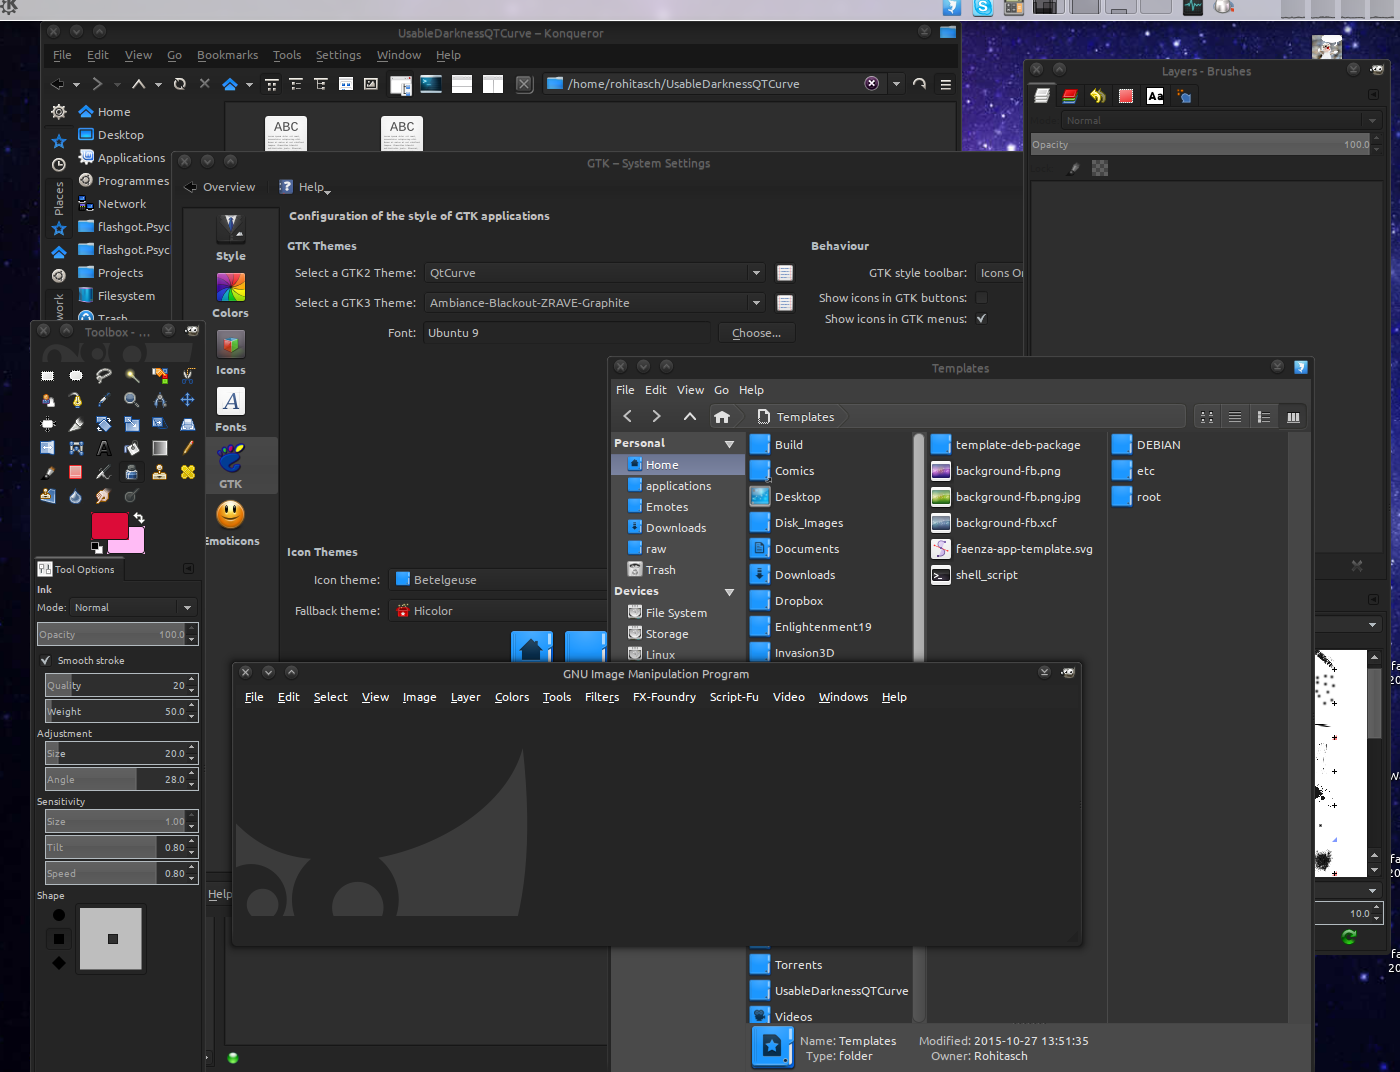Select the Eraser tool in Toolbox

point(76,472)
